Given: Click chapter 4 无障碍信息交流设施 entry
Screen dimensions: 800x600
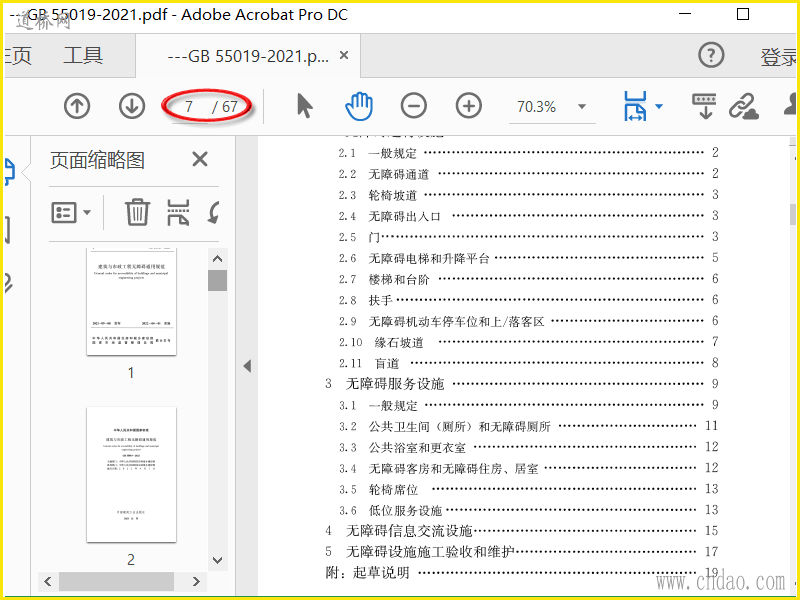Looking at the screenshot, I should pos(522,531).
